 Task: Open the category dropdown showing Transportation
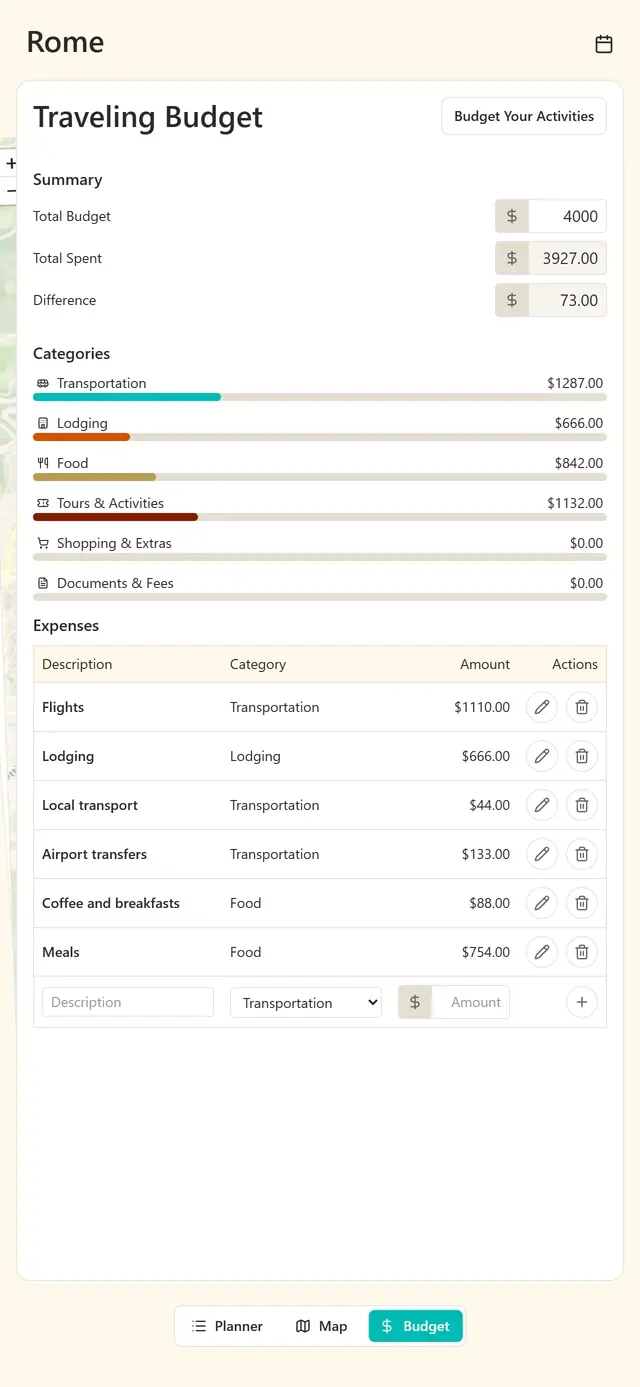click(x=306, y=1002)
